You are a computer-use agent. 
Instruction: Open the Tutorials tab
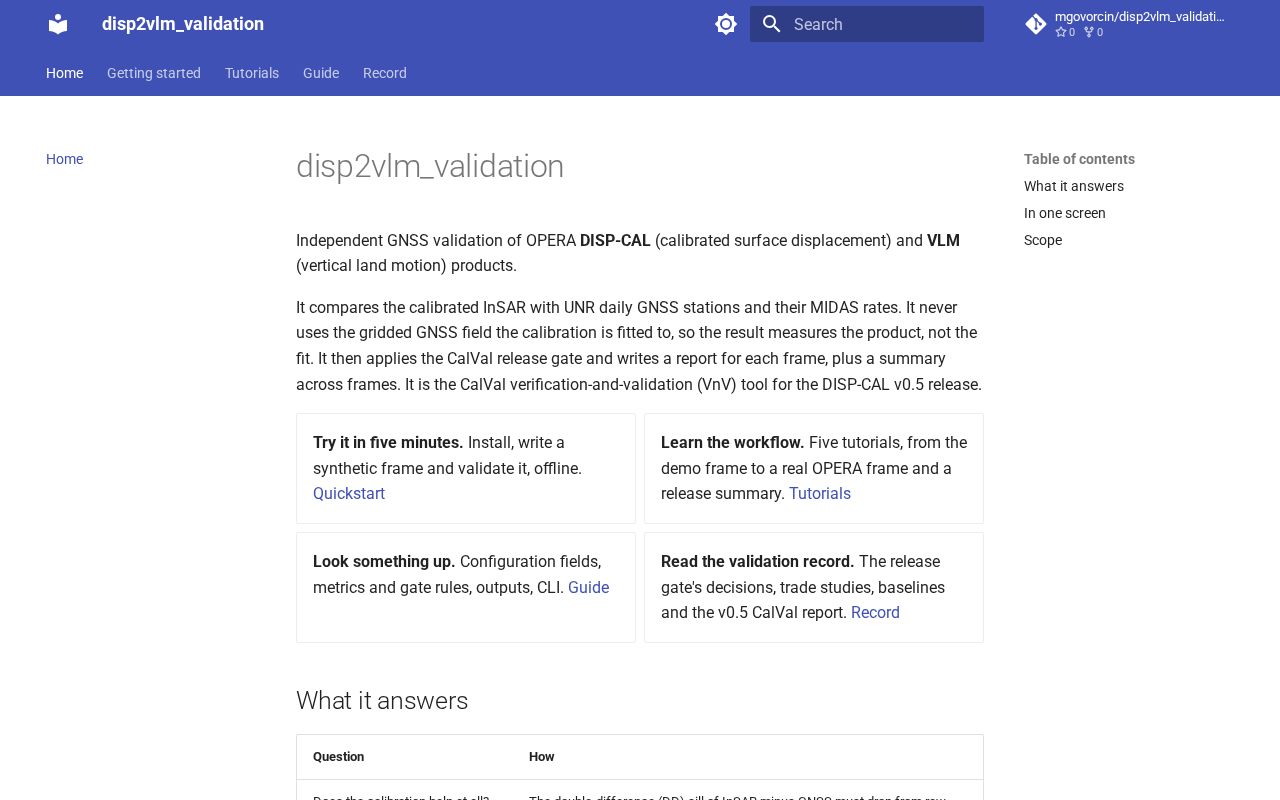click(x=252, y=73)
